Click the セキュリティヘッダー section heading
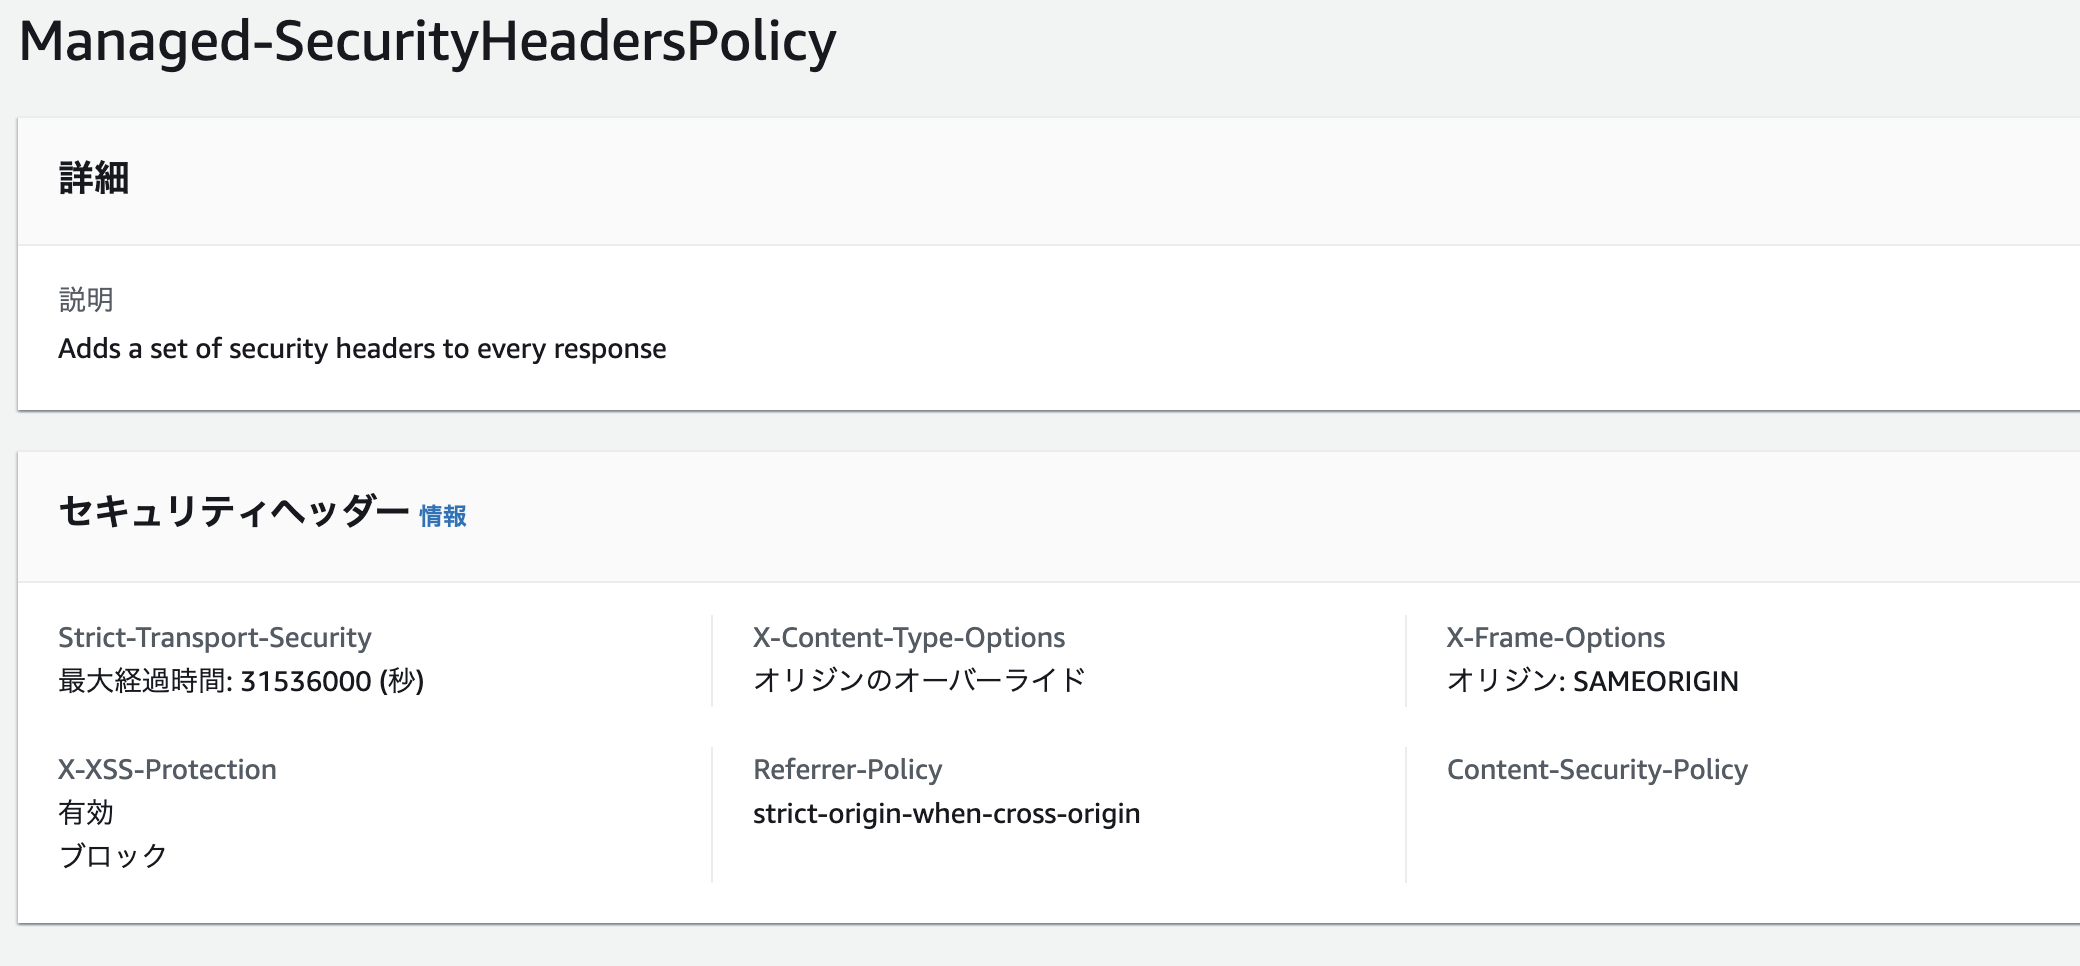The width and height of the screenshot is (2080, 966). coord(233,511)
